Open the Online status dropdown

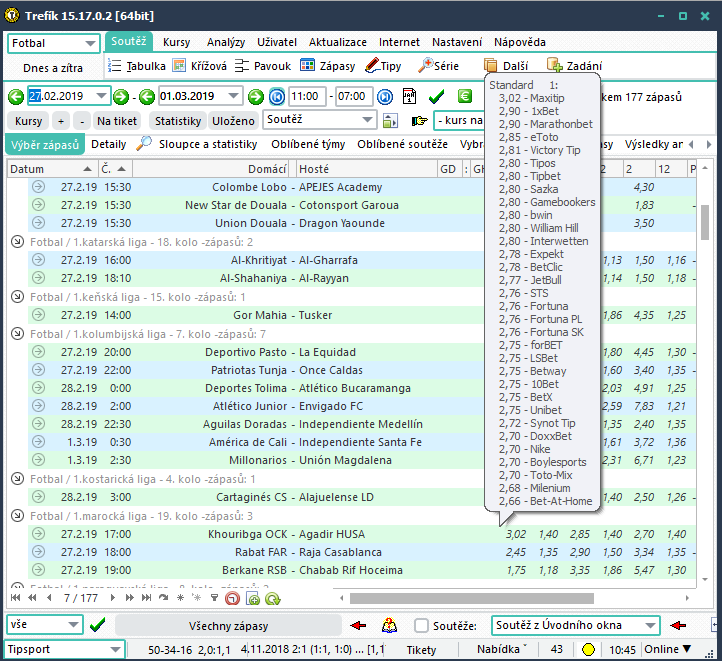pos(668,649)
